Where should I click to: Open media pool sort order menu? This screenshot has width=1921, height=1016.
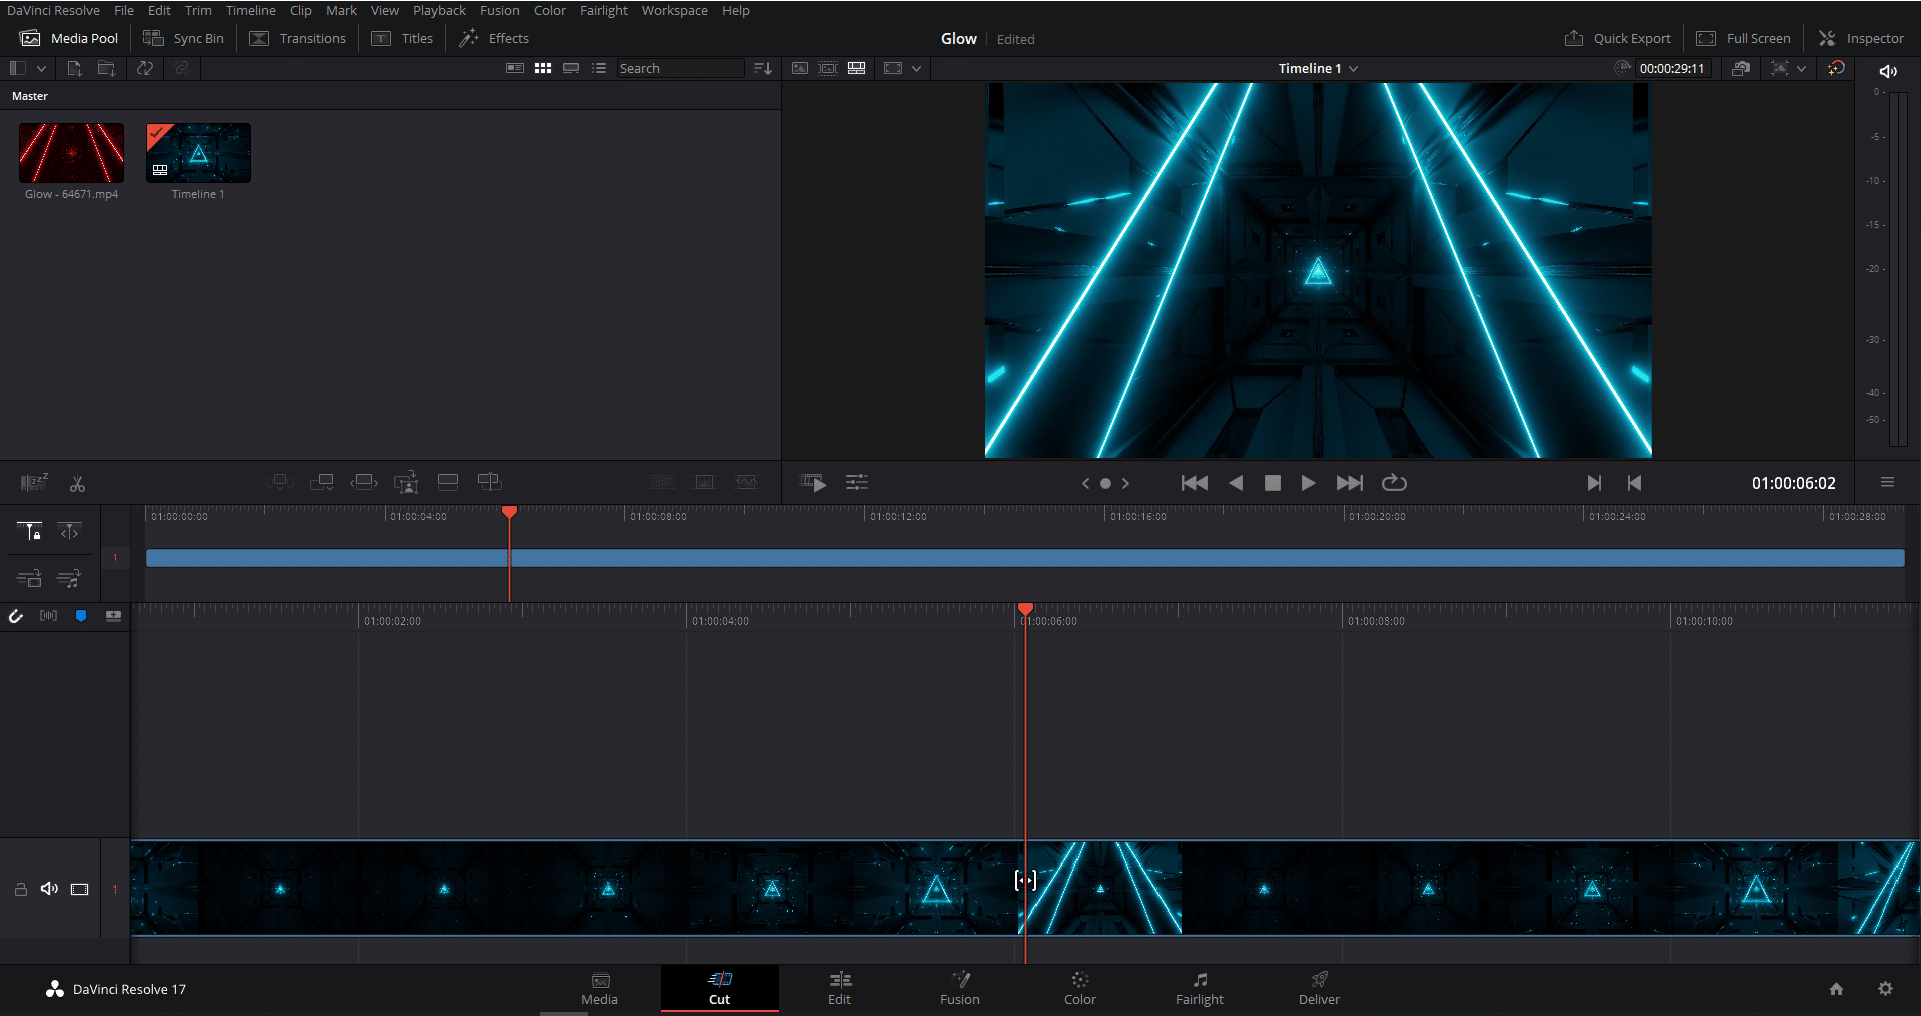click(x=763, y=68)
